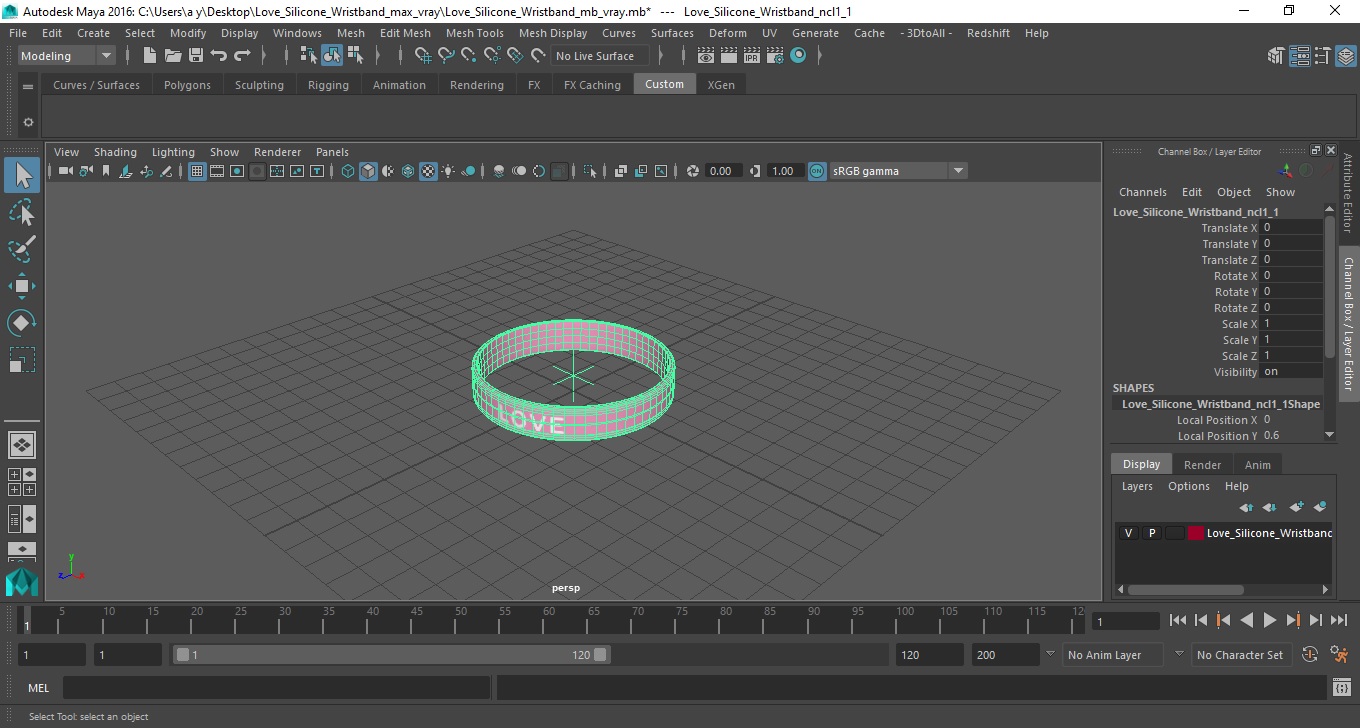Start IPR render
Screen dimensions: 1360x728
coord(752,56)
